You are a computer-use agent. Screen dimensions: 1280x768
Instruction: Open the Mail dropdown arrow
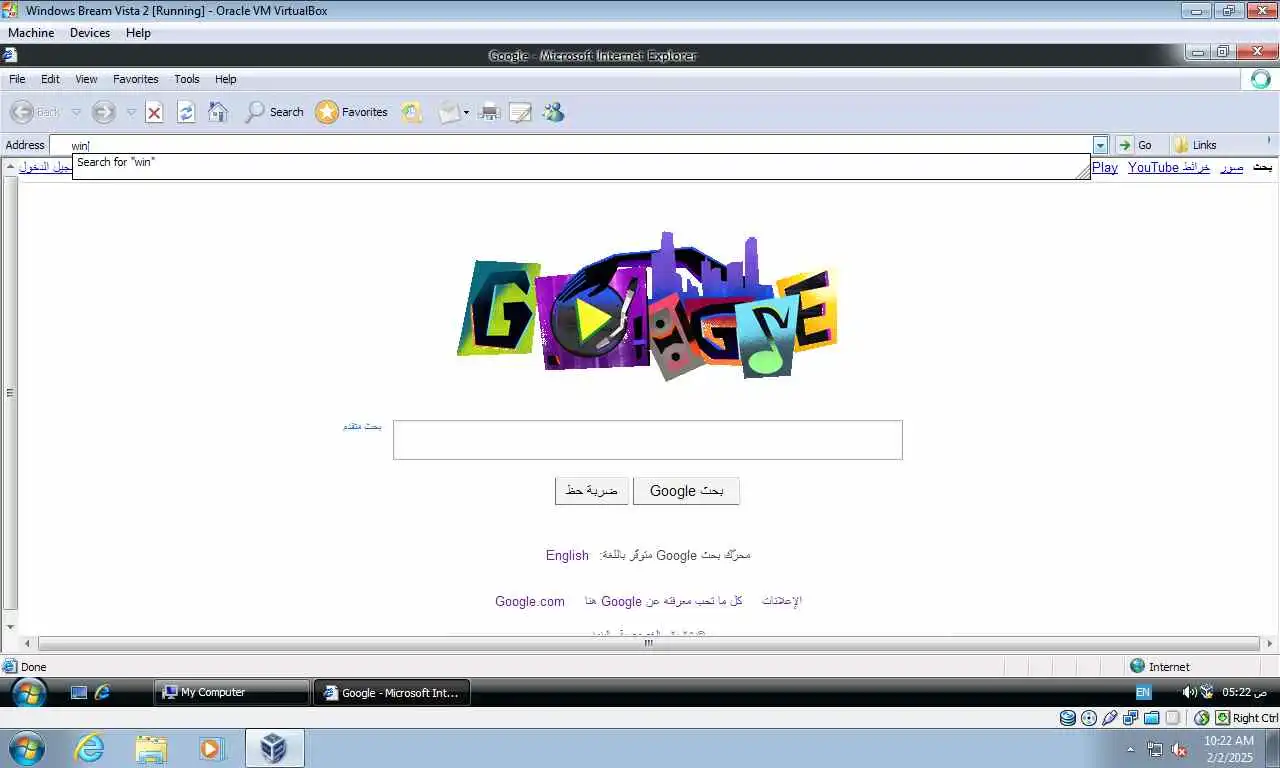click(466, 113)
